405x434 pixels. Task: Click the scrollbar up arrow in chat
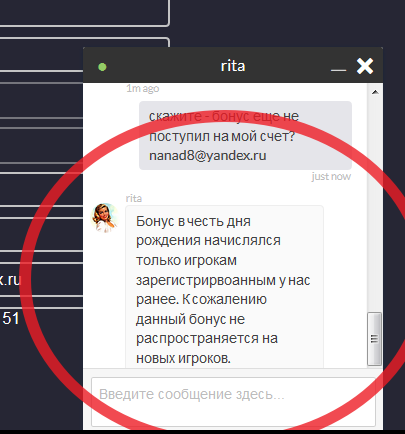(375, 92)
